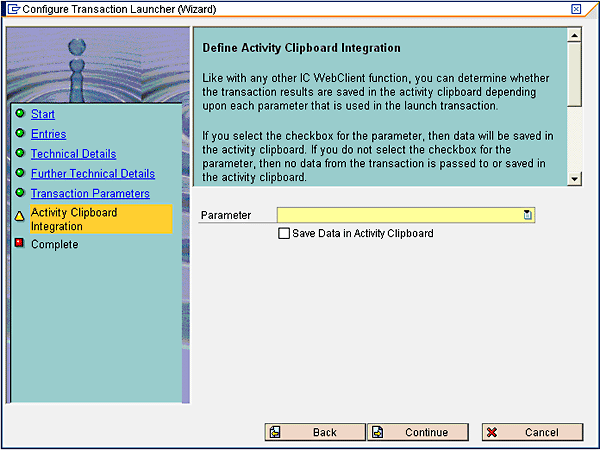Image resolution: width=600 pixels, height=450 pixels.
Task: Click the description scrollbar thumb
Action: [574, 75]
